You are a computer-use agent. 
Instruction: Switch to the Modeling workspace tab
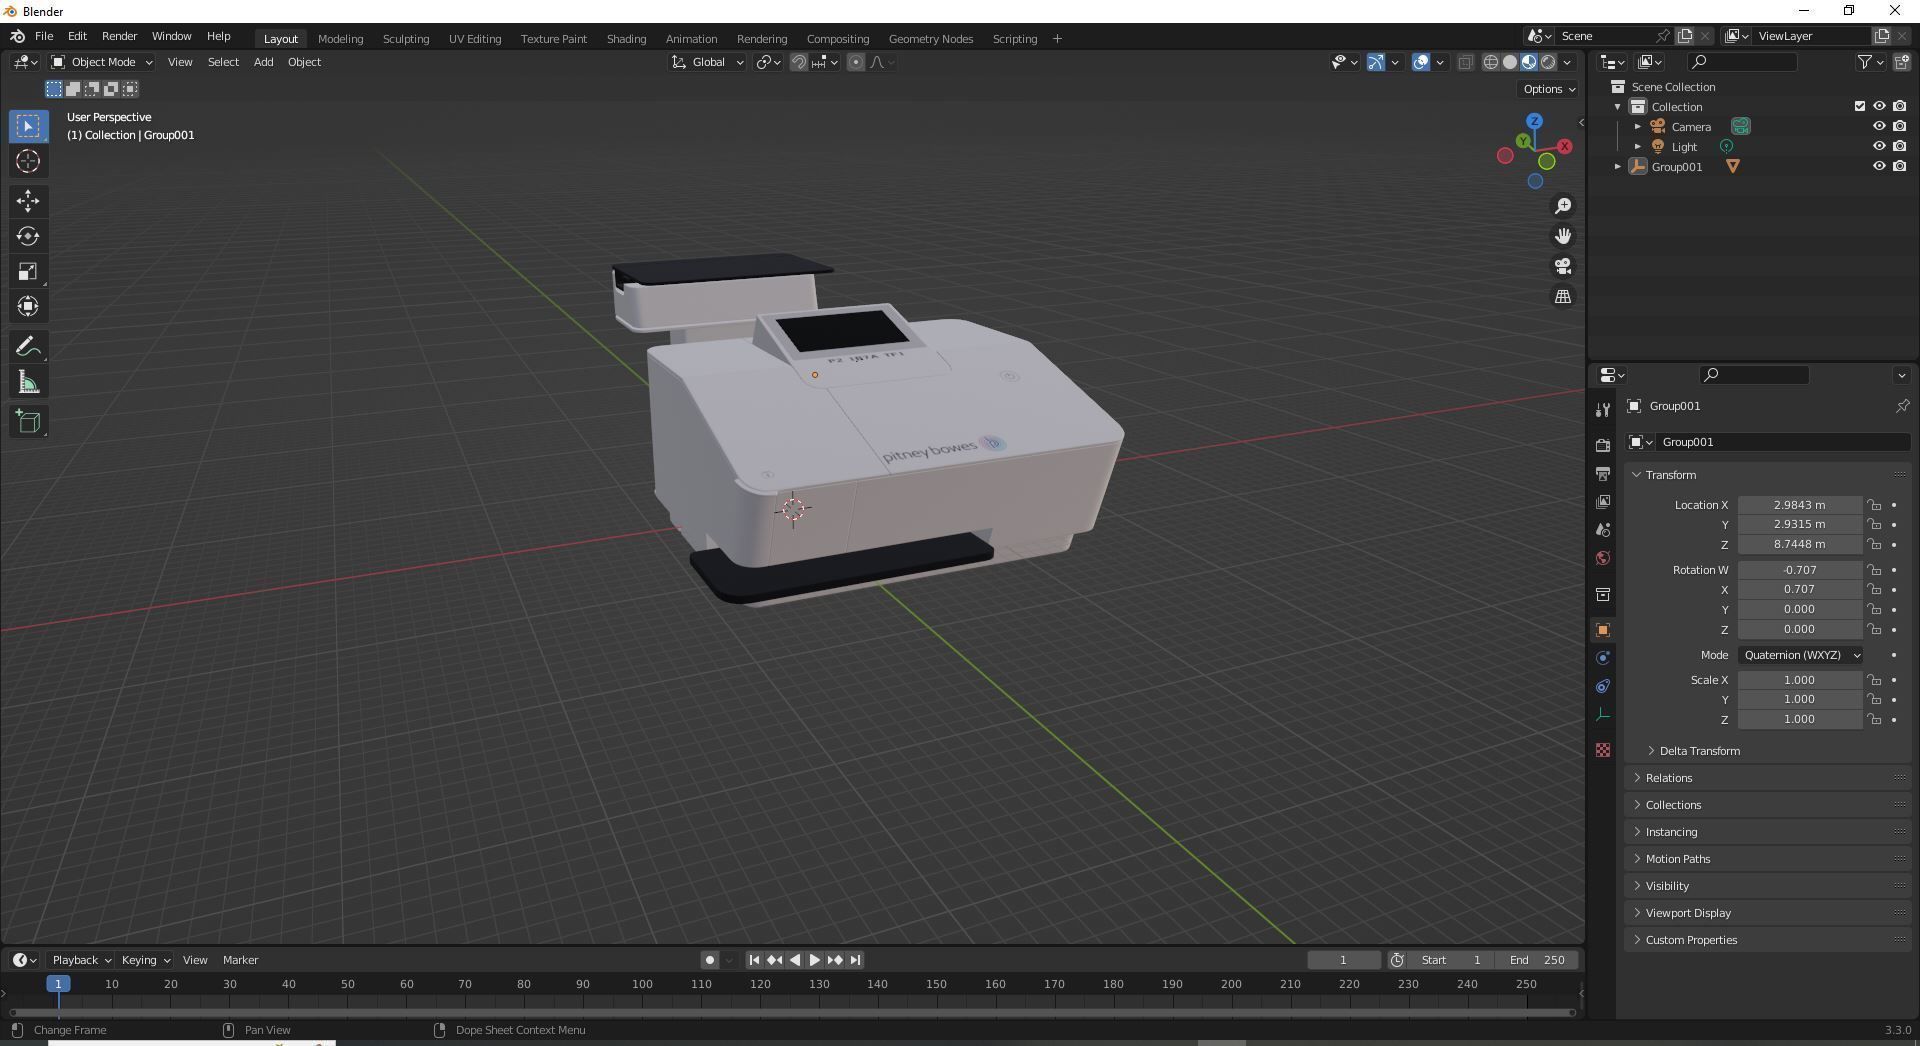[x=340, y=39]
